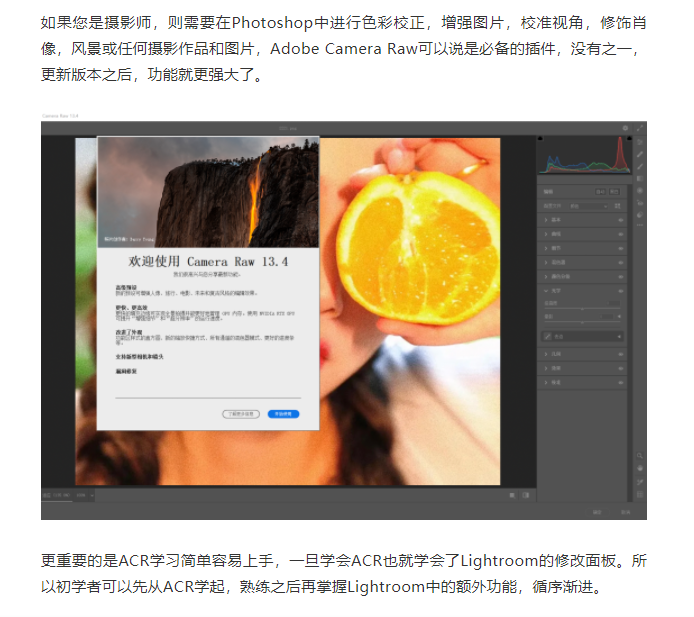Click the outlined learn-more button in dialog
The image size is (694, 617).
tap(241, 414)
